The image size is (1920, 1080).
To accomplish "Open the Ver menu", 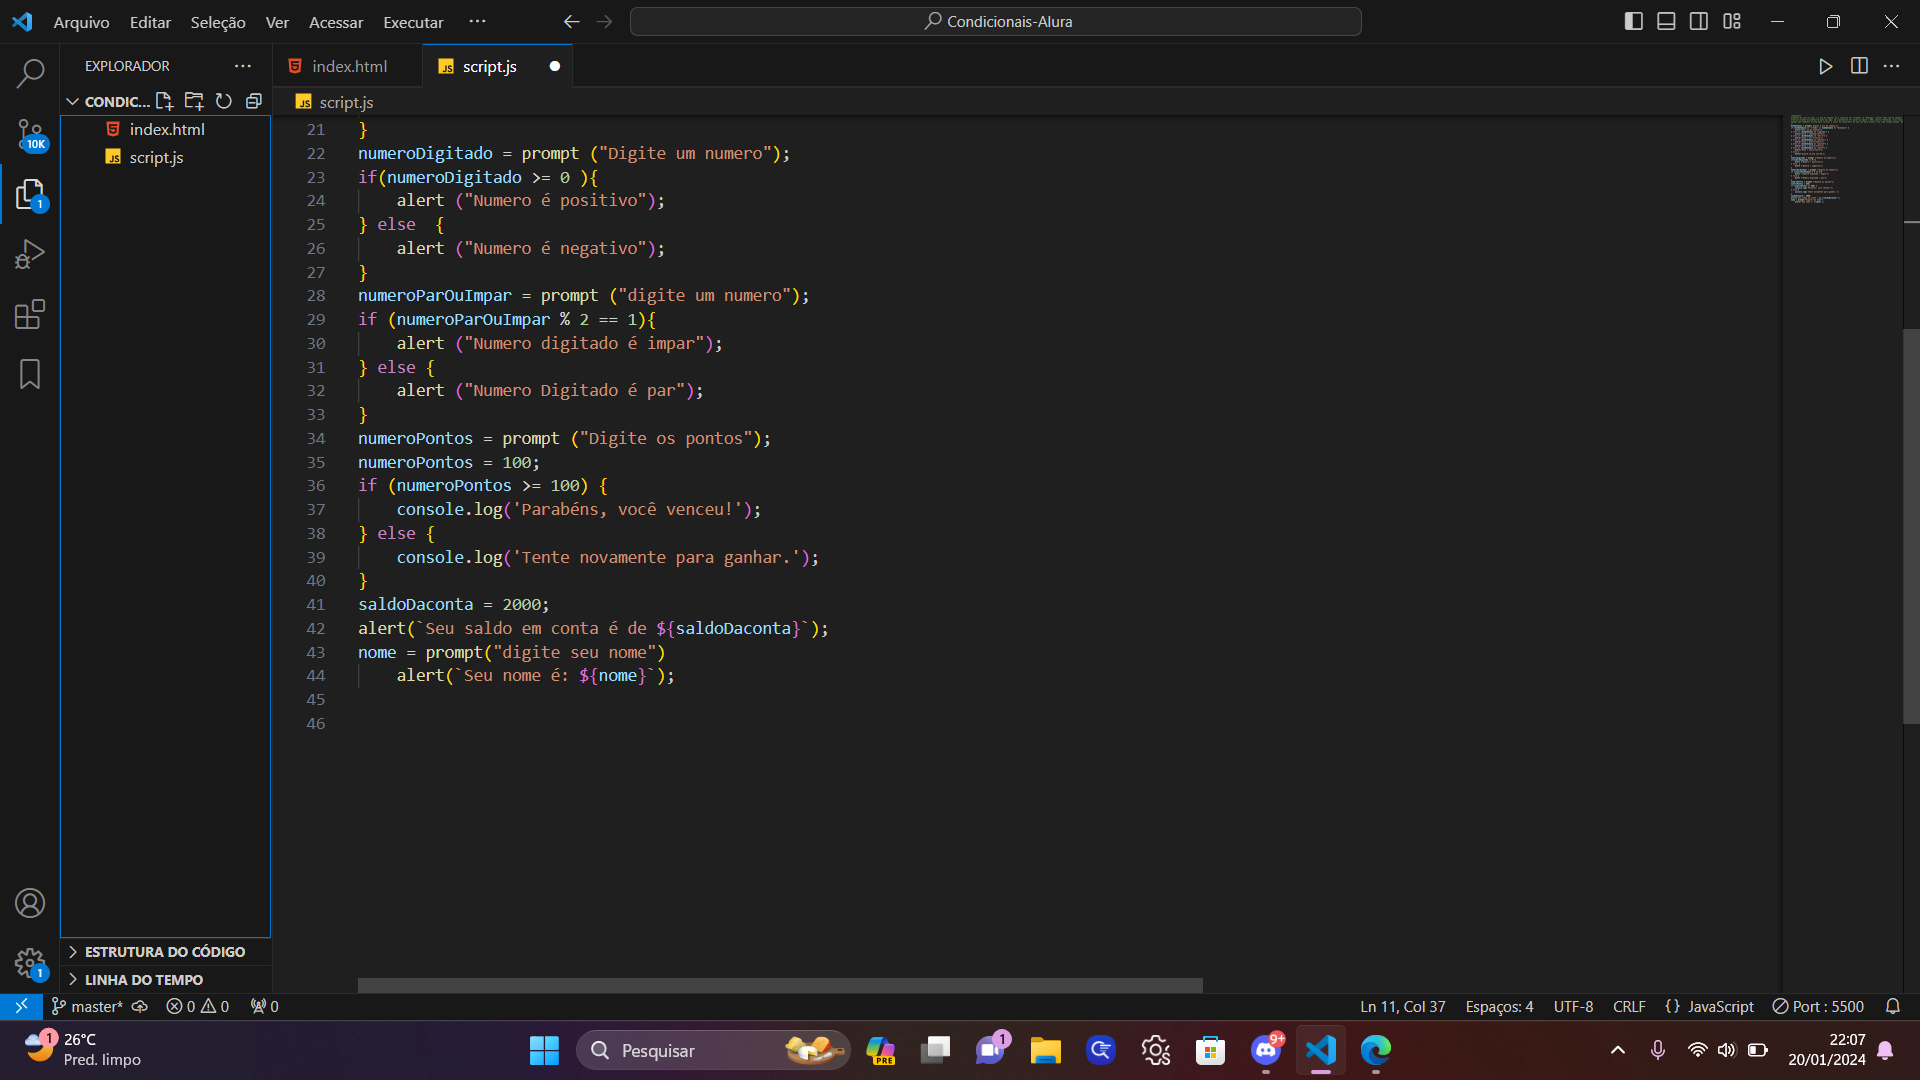I will (x=277, y=22).
